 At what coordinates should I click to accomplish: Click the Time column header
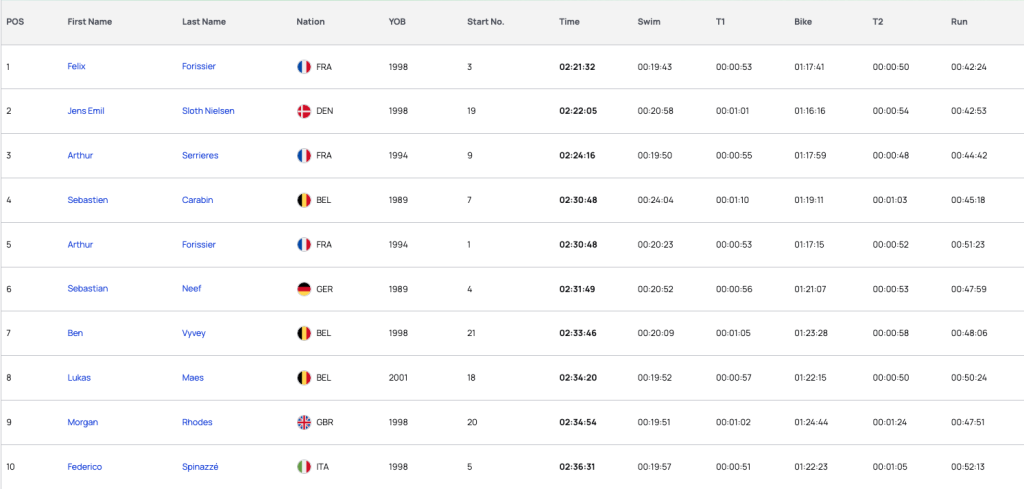pos(569,22)
